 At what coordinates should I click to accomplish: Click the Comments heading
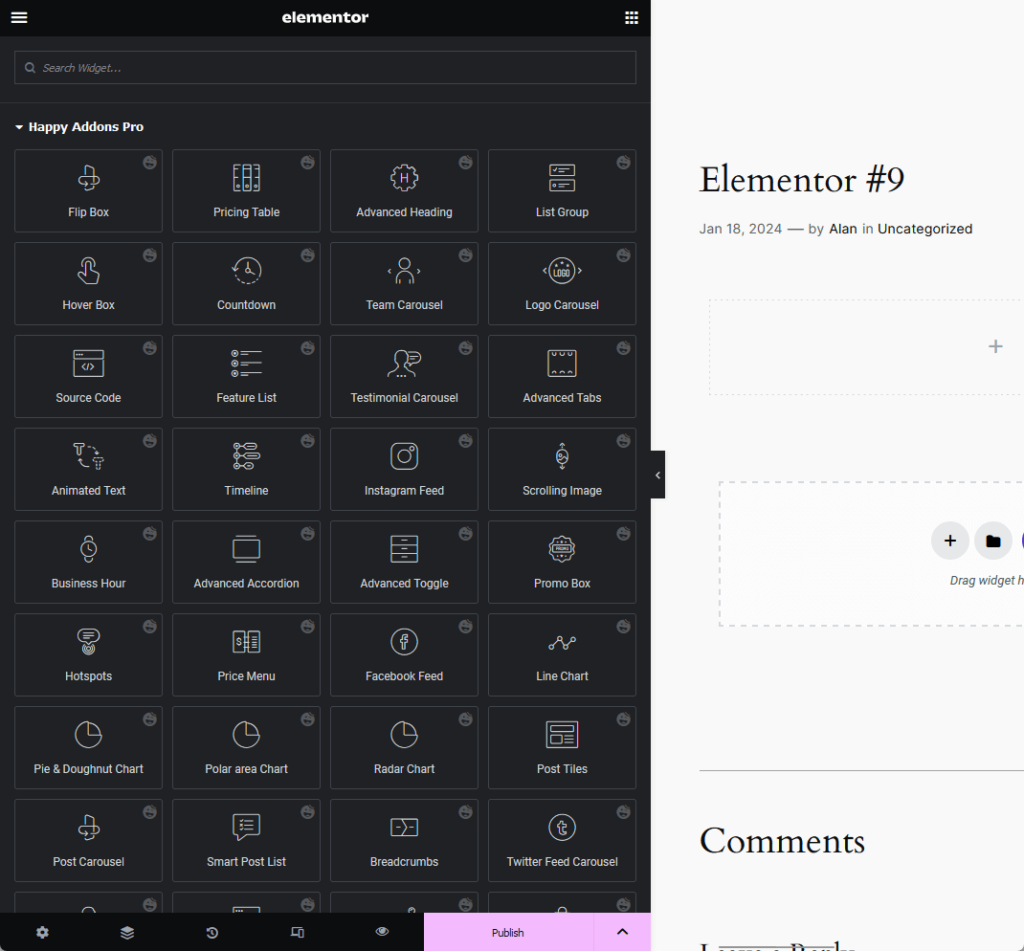[x=782, y=841]
